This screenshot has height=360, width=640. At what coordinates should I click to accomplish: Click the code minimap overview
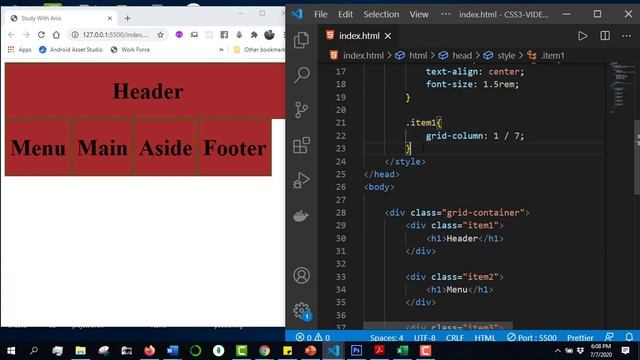pyautogui.click(x=622, y=87)
